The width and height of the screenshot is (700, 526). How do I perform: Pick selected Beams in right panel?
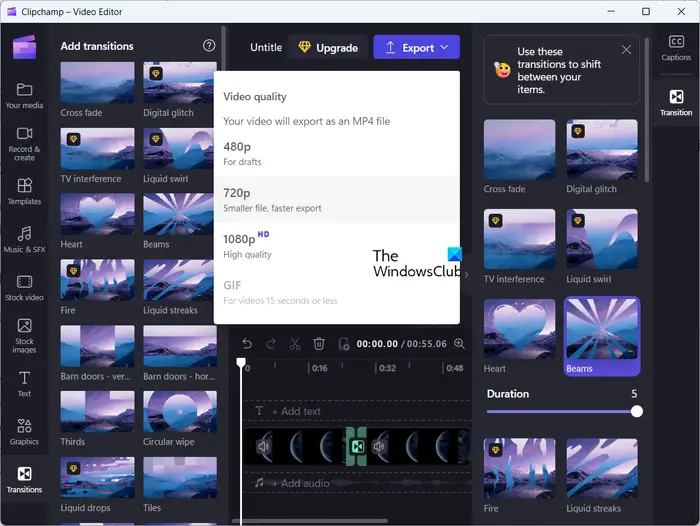(x=602, y=336)
